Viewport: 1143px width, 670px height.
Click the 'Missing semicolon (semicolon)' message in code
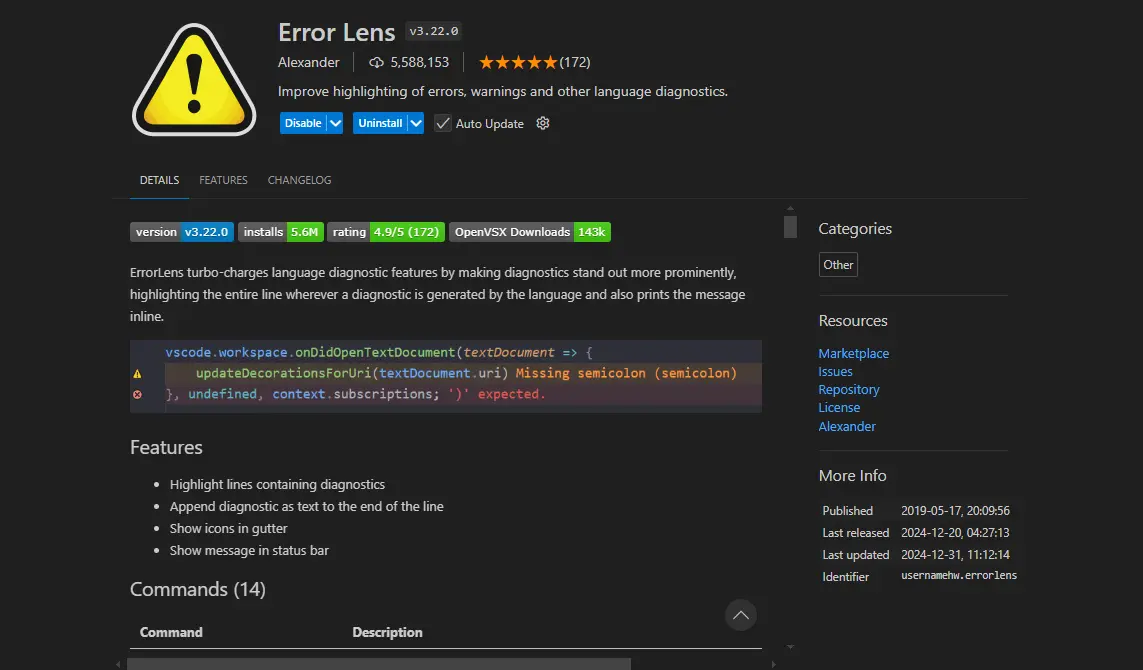(x=626, y=373)
